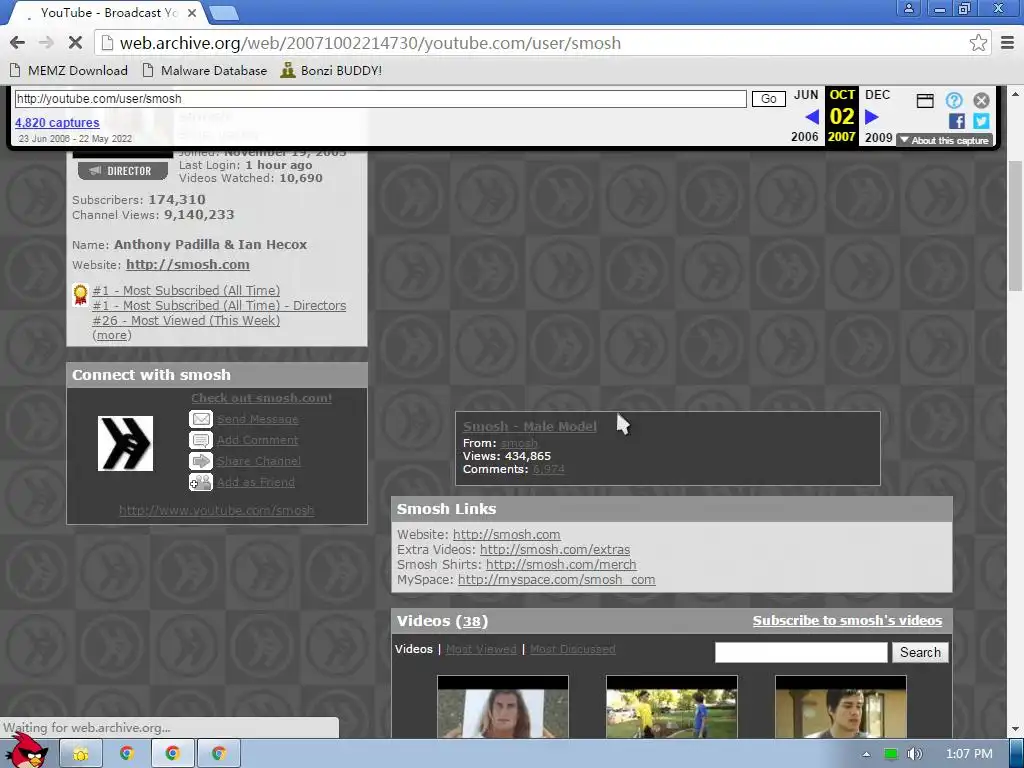Share capture on Twitter

981,121
